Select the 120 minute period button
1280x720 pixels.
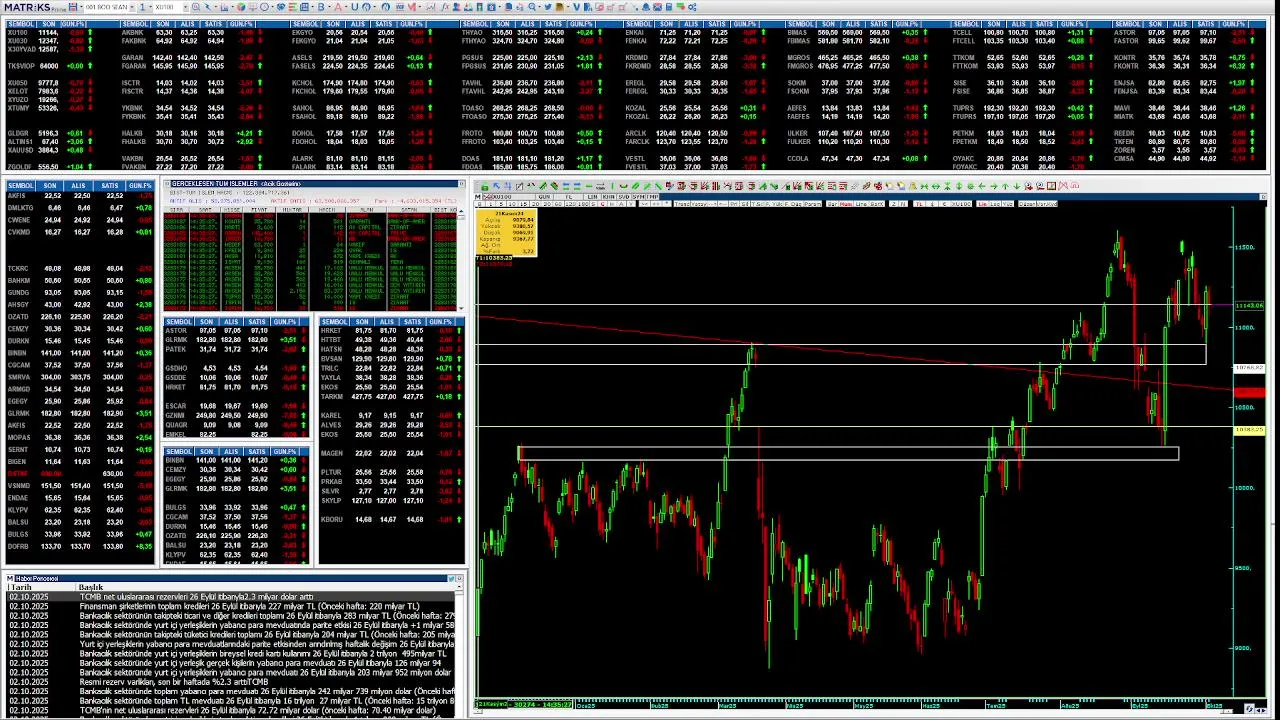pyautogui.click(x=570, y=204)
